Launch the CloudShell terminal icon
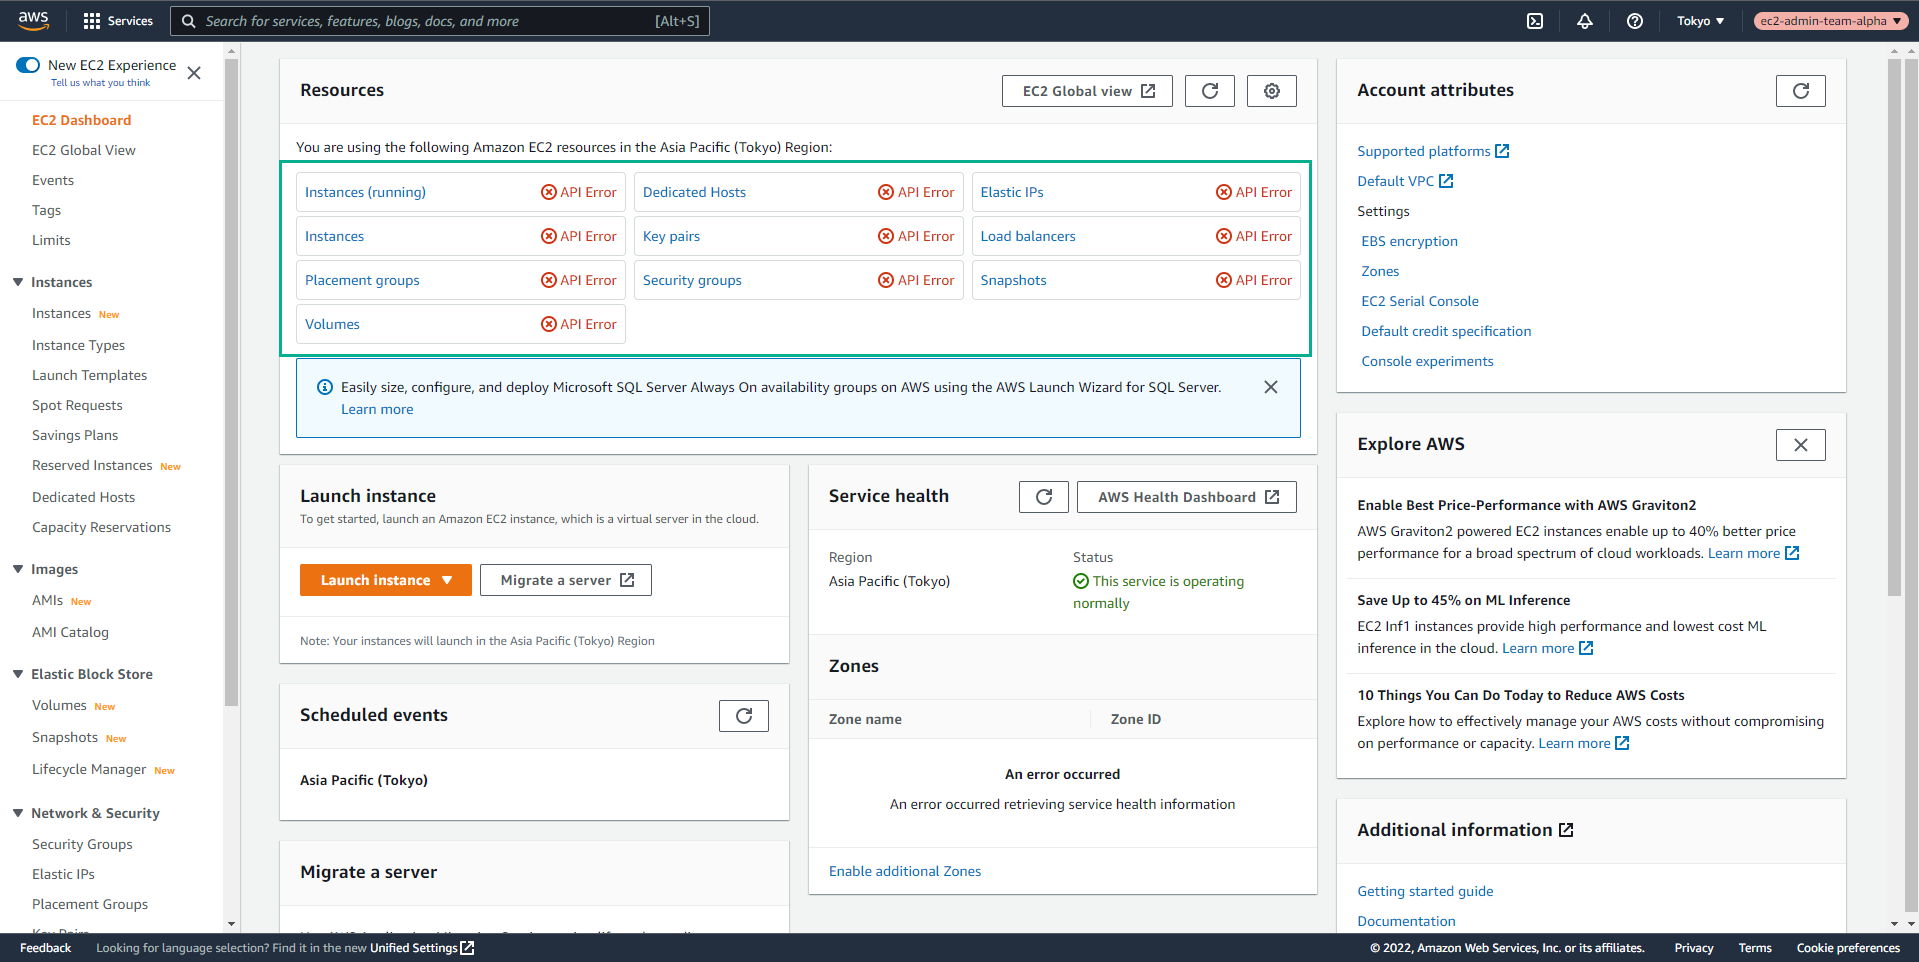 coord(1535,21)
